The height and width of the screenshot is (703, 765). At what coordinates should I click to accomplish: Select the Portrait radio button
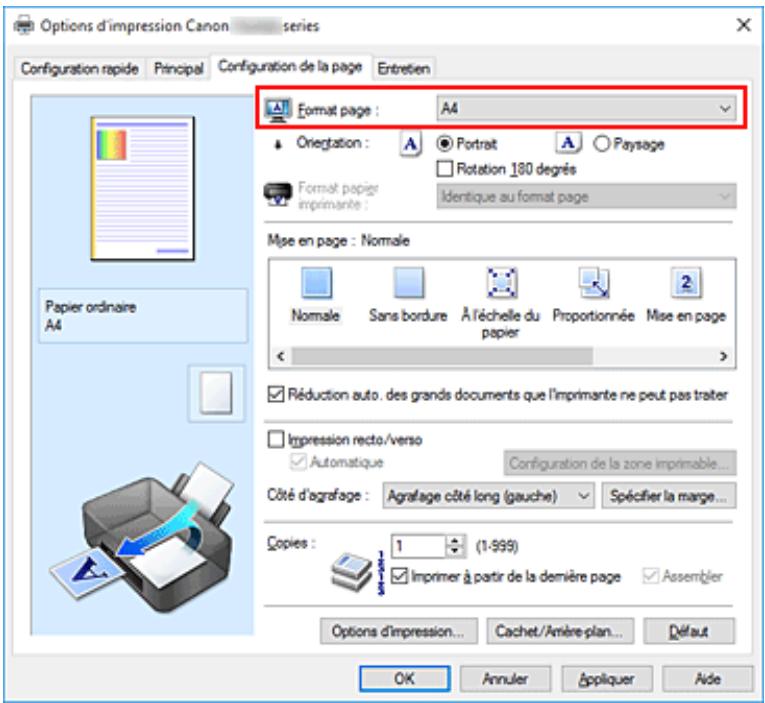pyautogui.click(x=444, y=143)
